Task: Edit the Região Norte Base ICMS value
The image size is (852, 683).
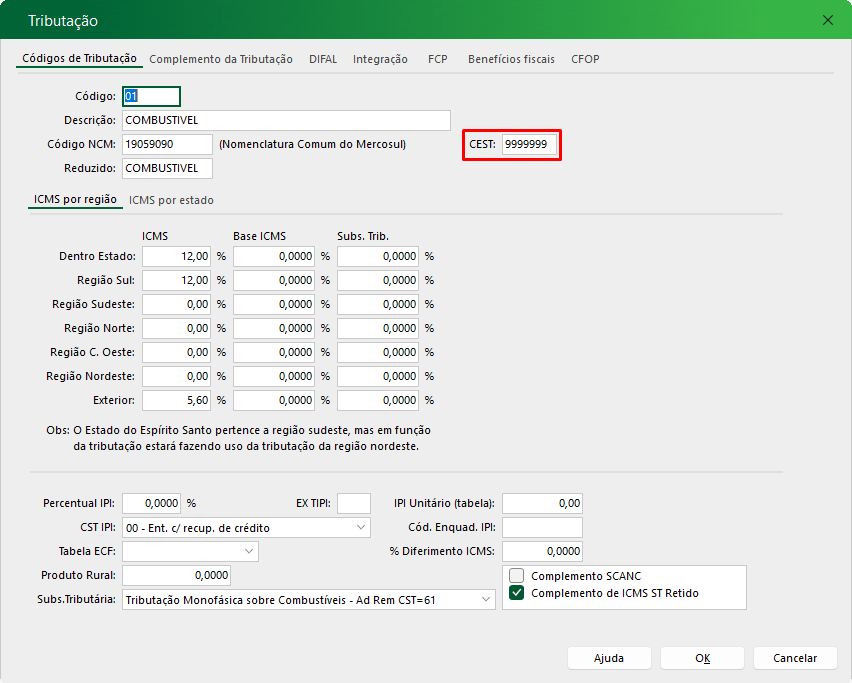Action: (x=274, y=328)
